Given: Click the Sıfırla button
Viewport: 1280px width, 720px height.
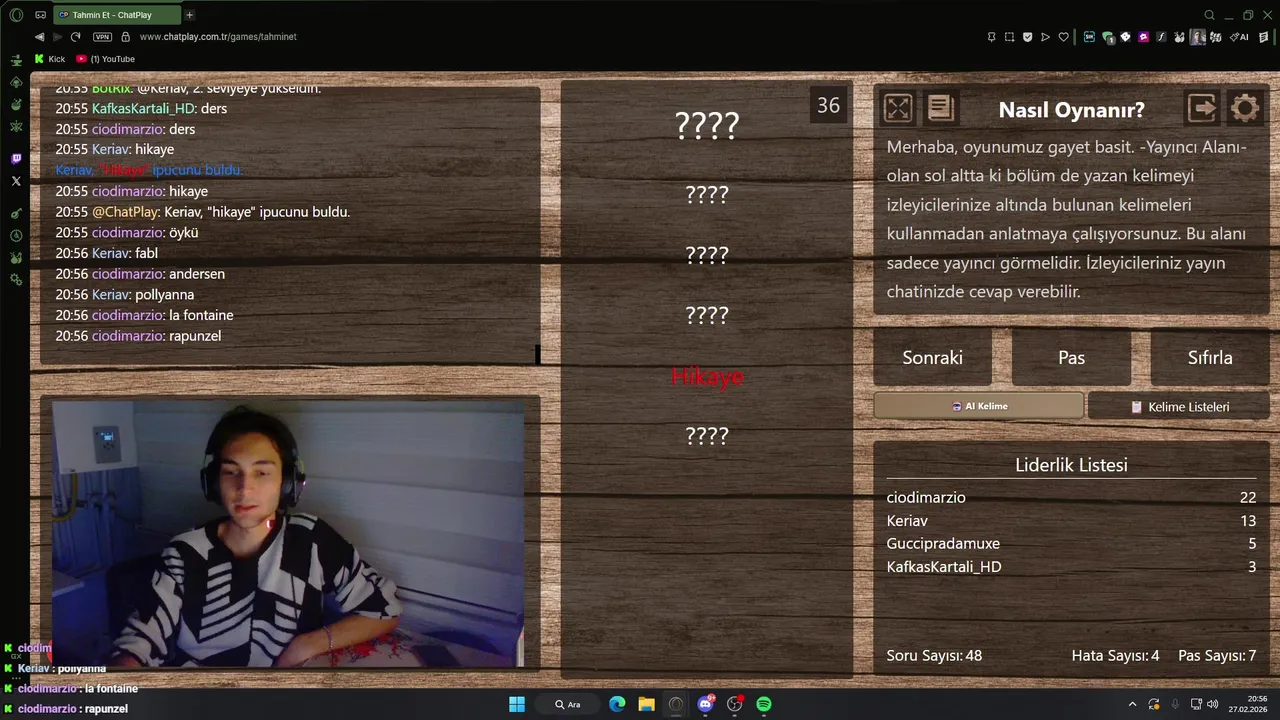Looking at the screenshot, I should coord(1210,357).
